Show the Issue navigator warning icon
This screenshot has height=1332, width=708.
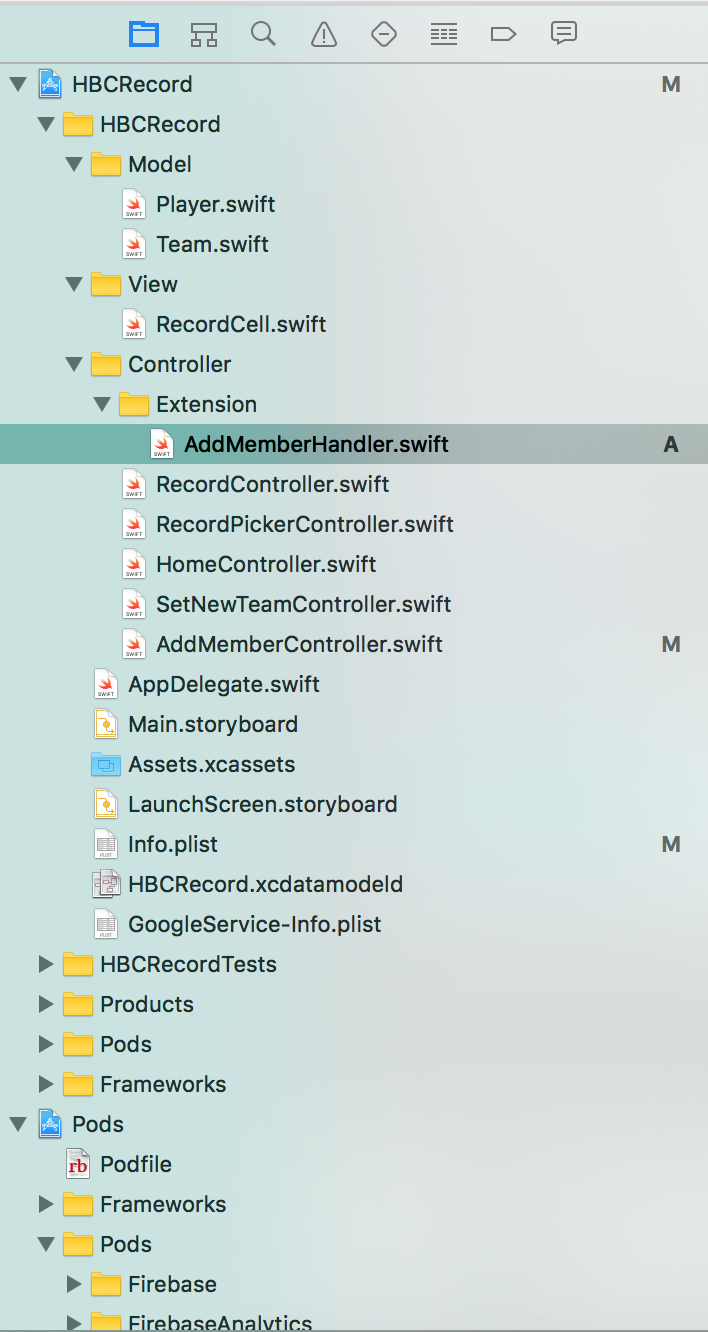pos(324,34)
